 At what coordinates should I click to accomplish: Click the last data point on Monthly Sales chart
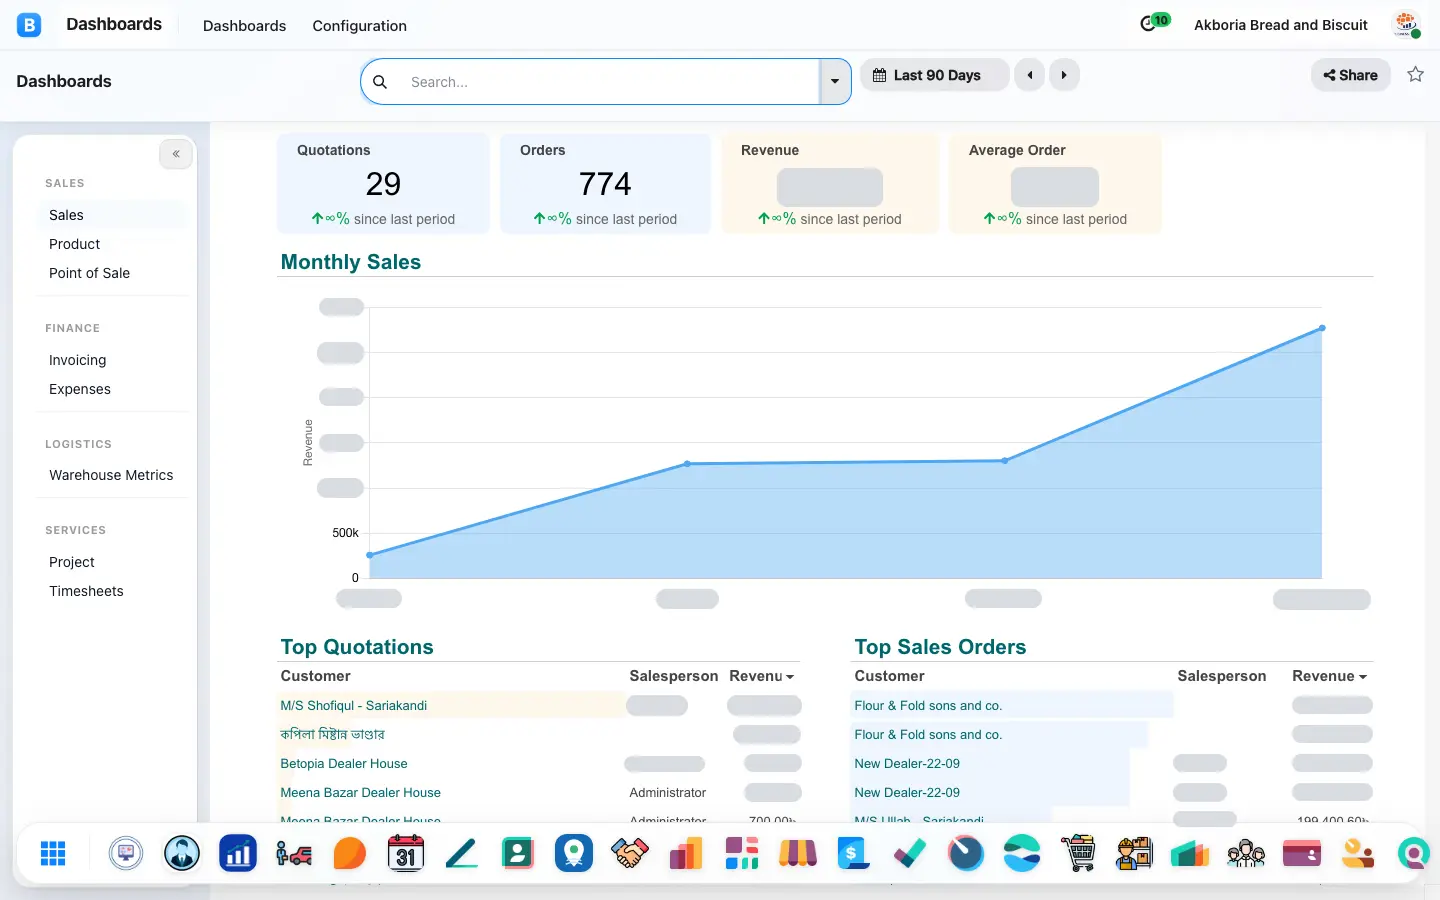pos(1322,328)
